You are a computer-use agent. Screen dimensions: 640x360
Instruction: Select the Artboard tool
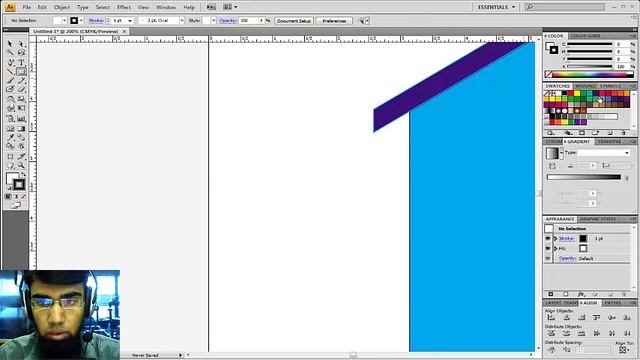(10, 156)
